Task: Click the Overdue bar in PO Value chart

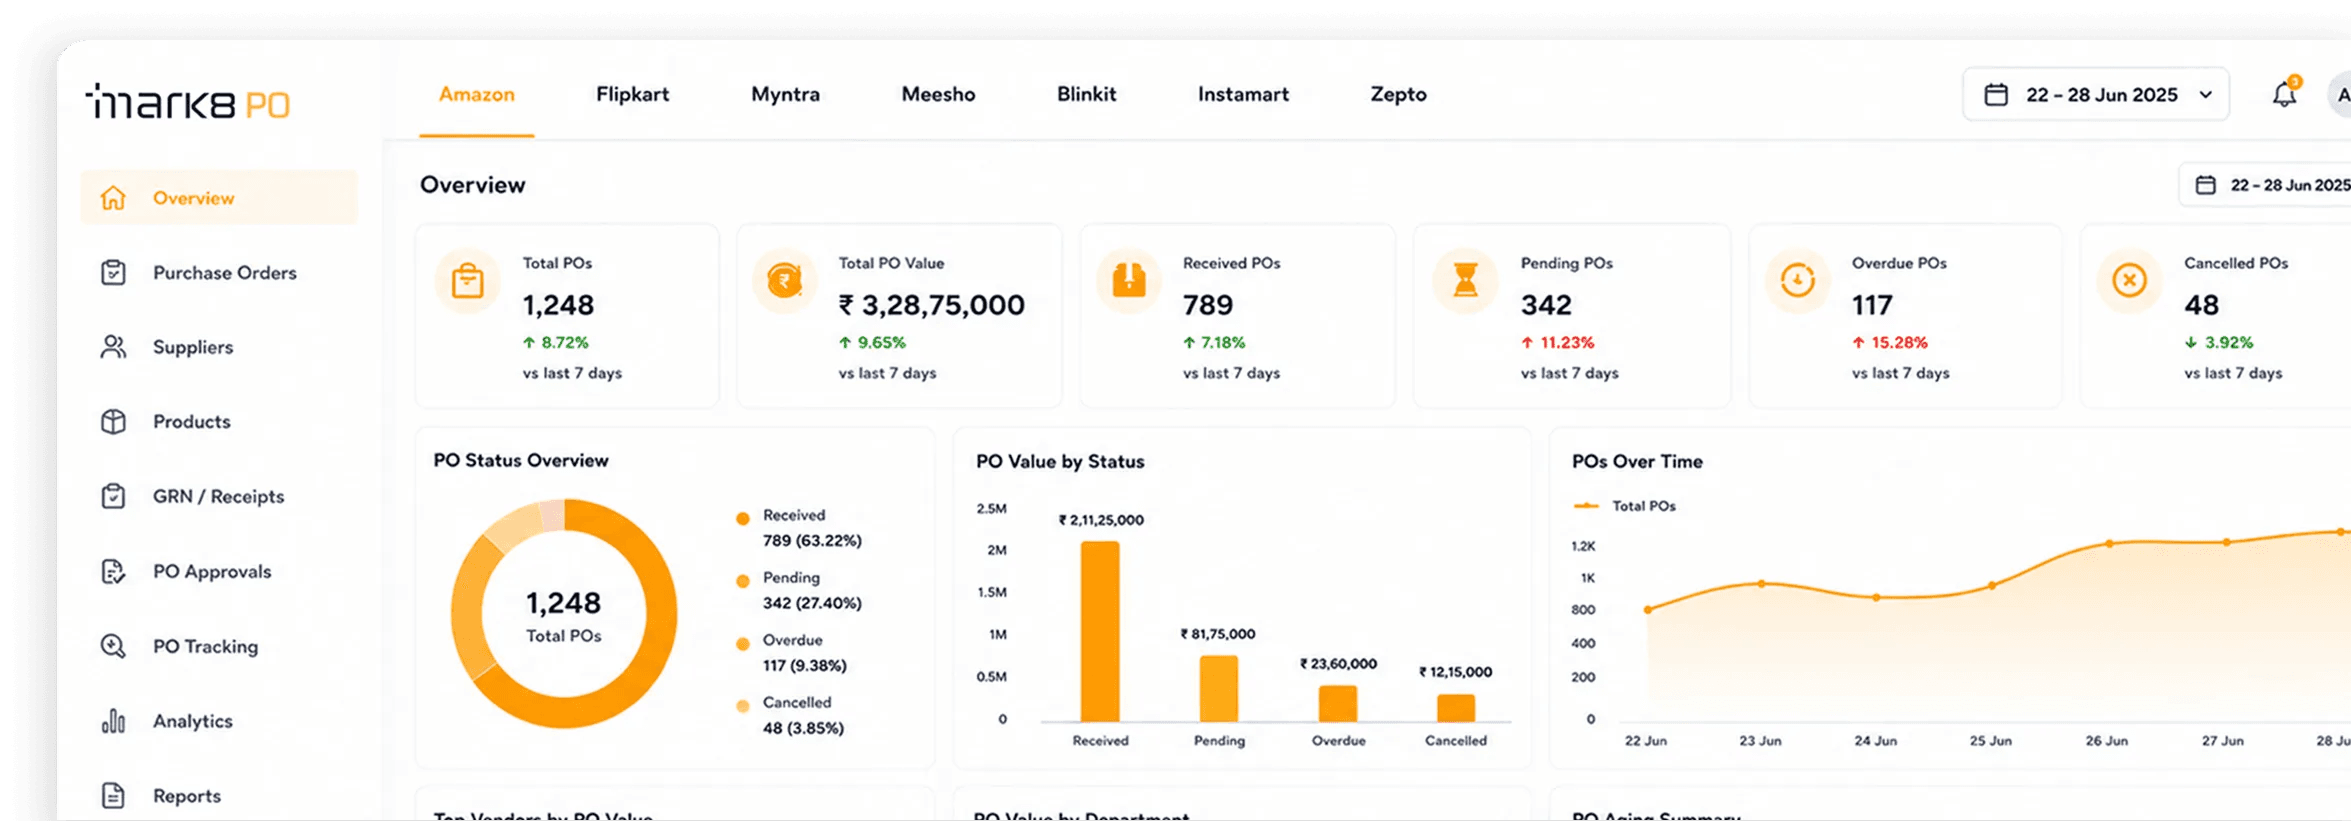Action: [x=1338, y=703]
